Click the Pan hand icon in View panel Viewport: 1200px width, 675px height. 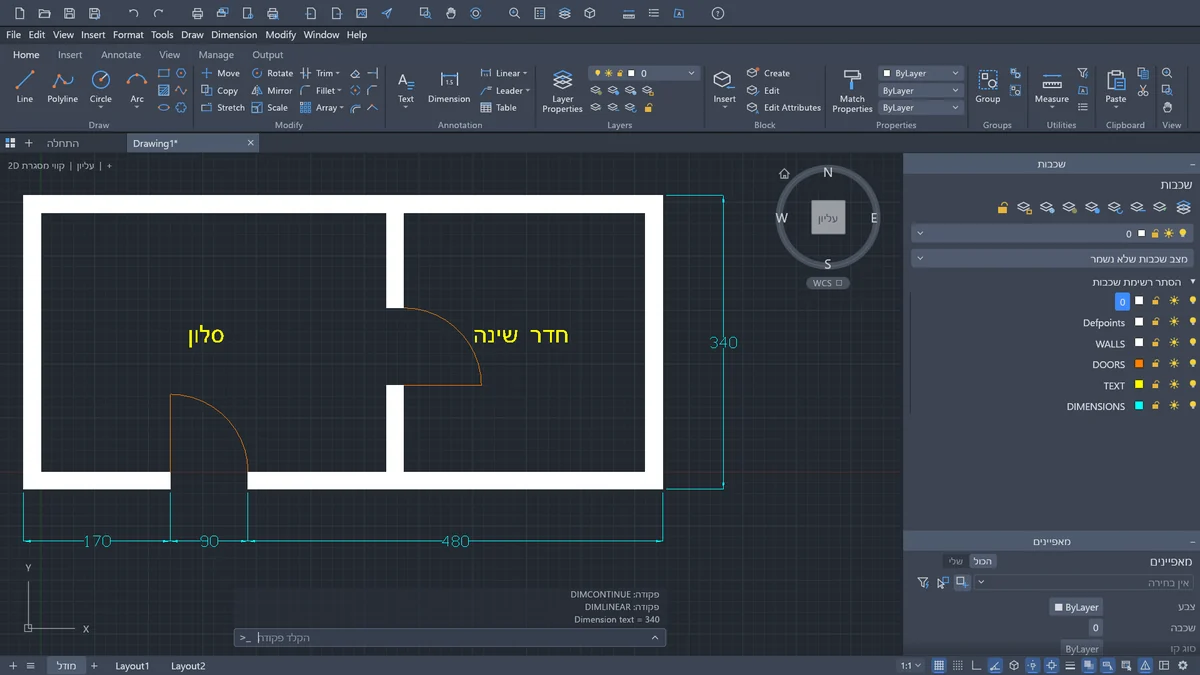point(1167,107)
